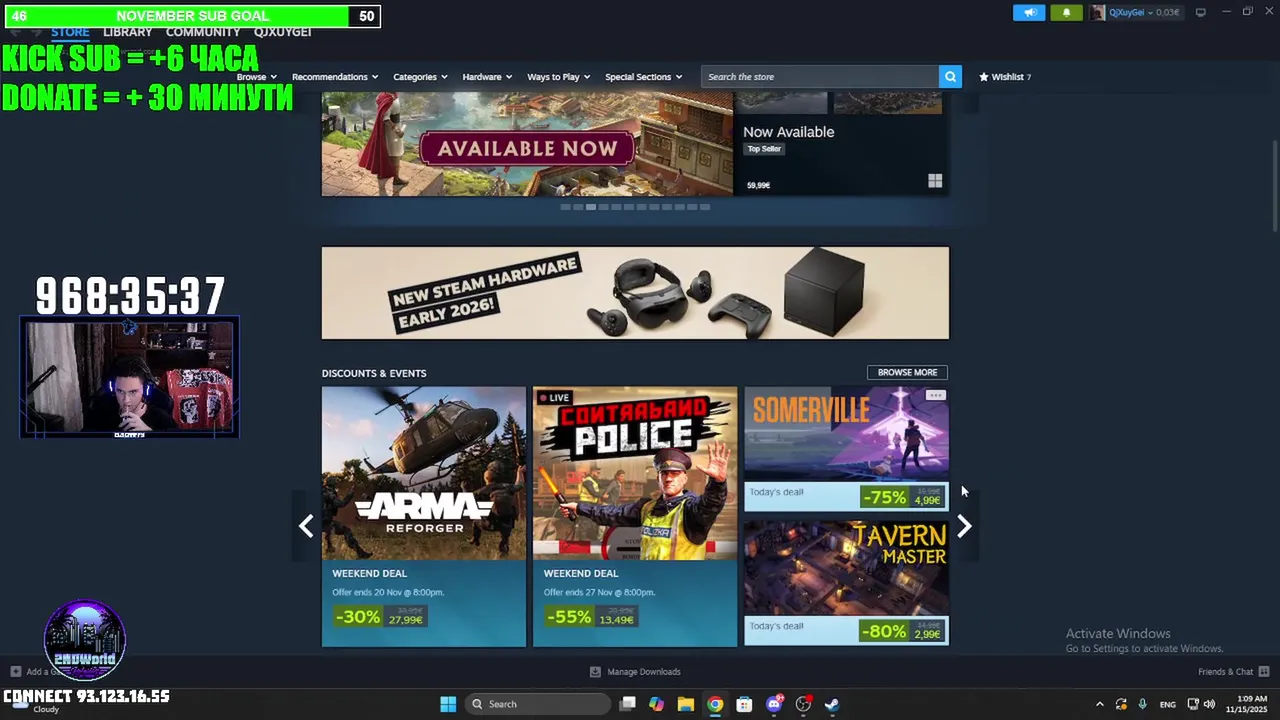
Task: Click the QjXuyGei profile avatar
Action: coord(1098,12)
